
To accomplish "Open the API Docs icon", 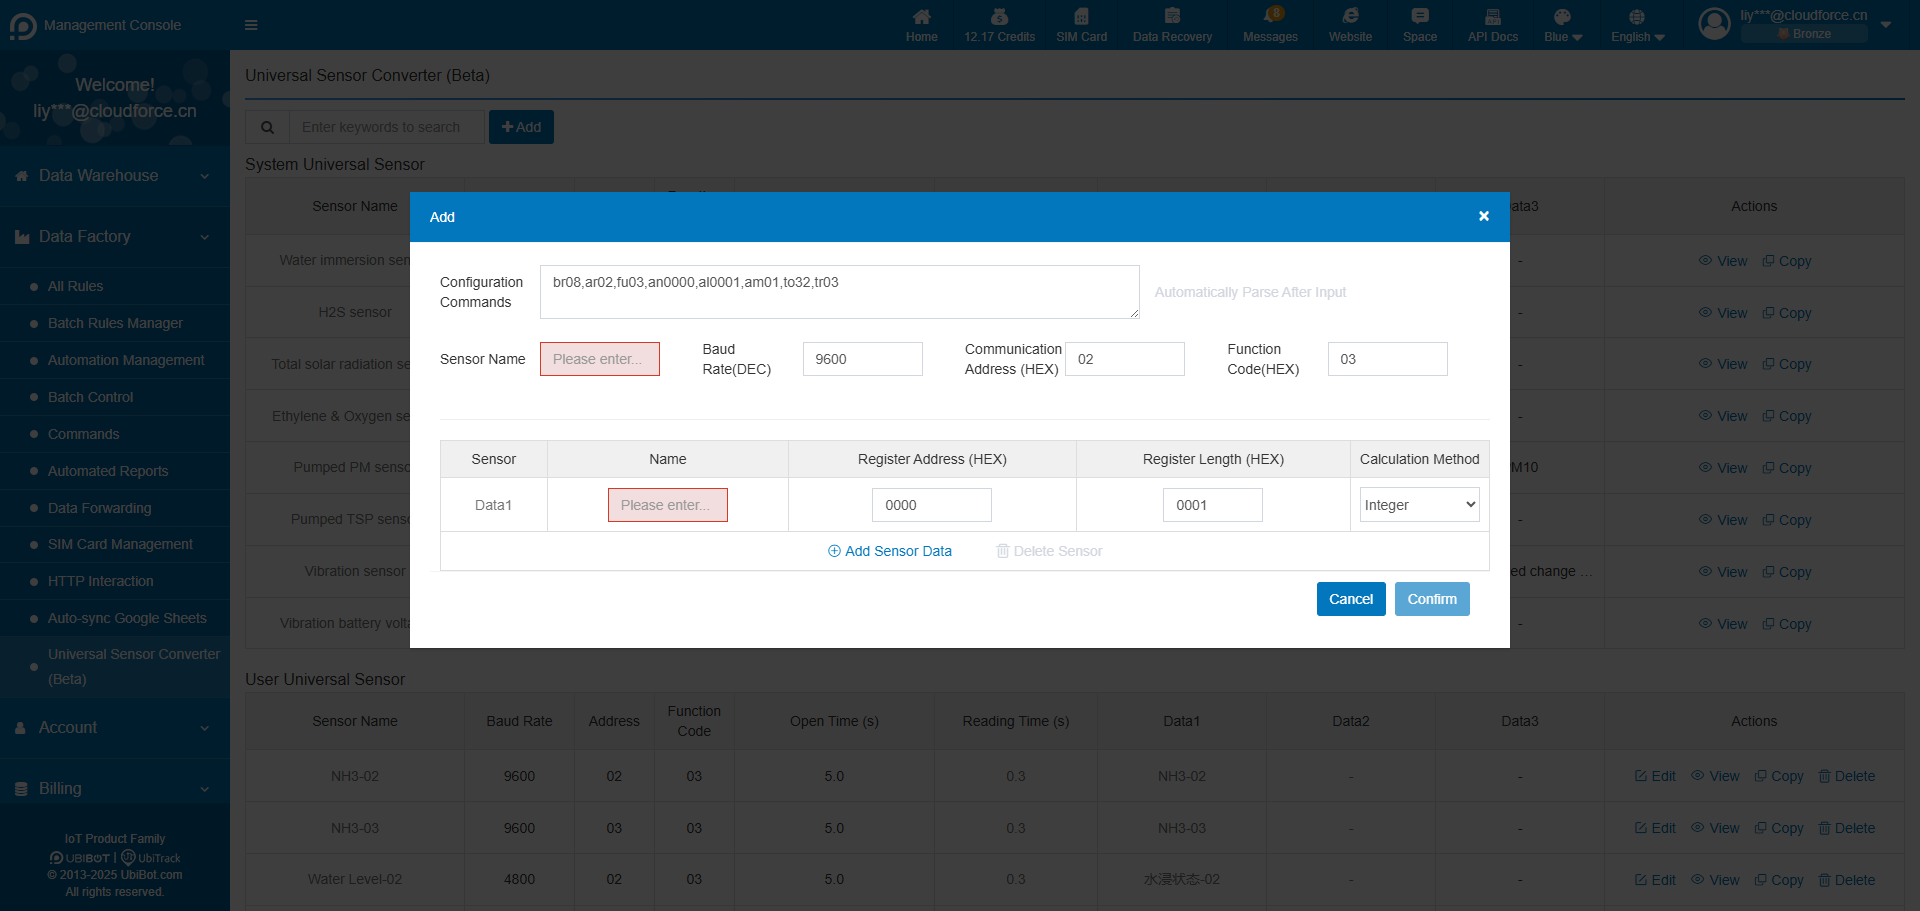I will [1492, 17].
